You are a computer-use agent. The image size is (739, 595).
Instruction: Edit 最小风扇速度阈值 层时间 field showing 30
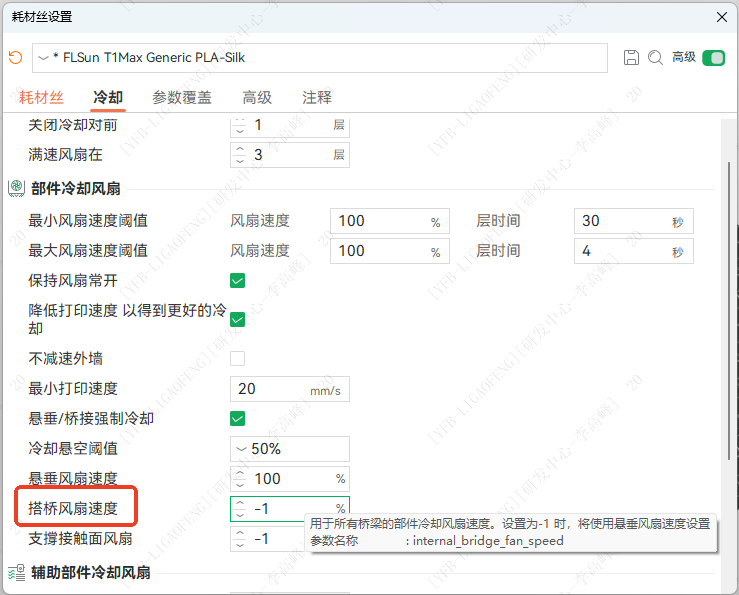(633, 221)
